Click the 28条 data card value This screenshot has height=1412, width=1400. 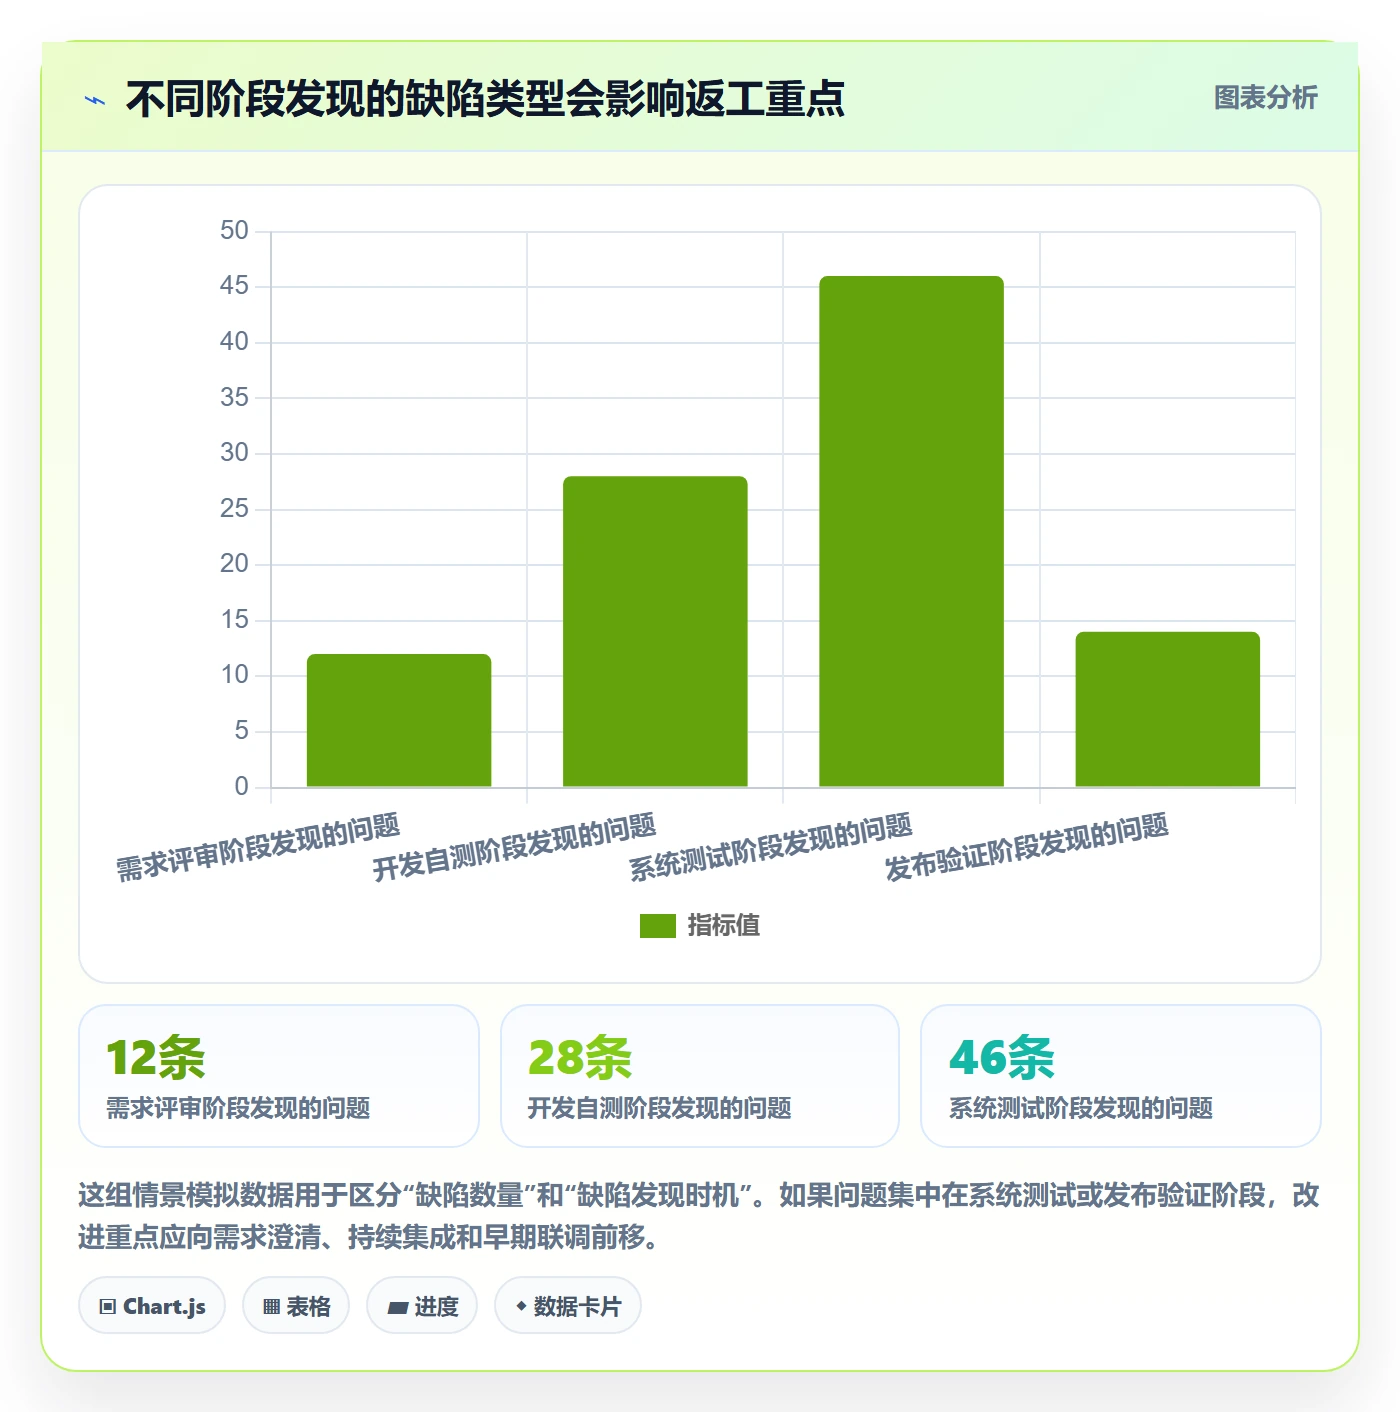580,1057
